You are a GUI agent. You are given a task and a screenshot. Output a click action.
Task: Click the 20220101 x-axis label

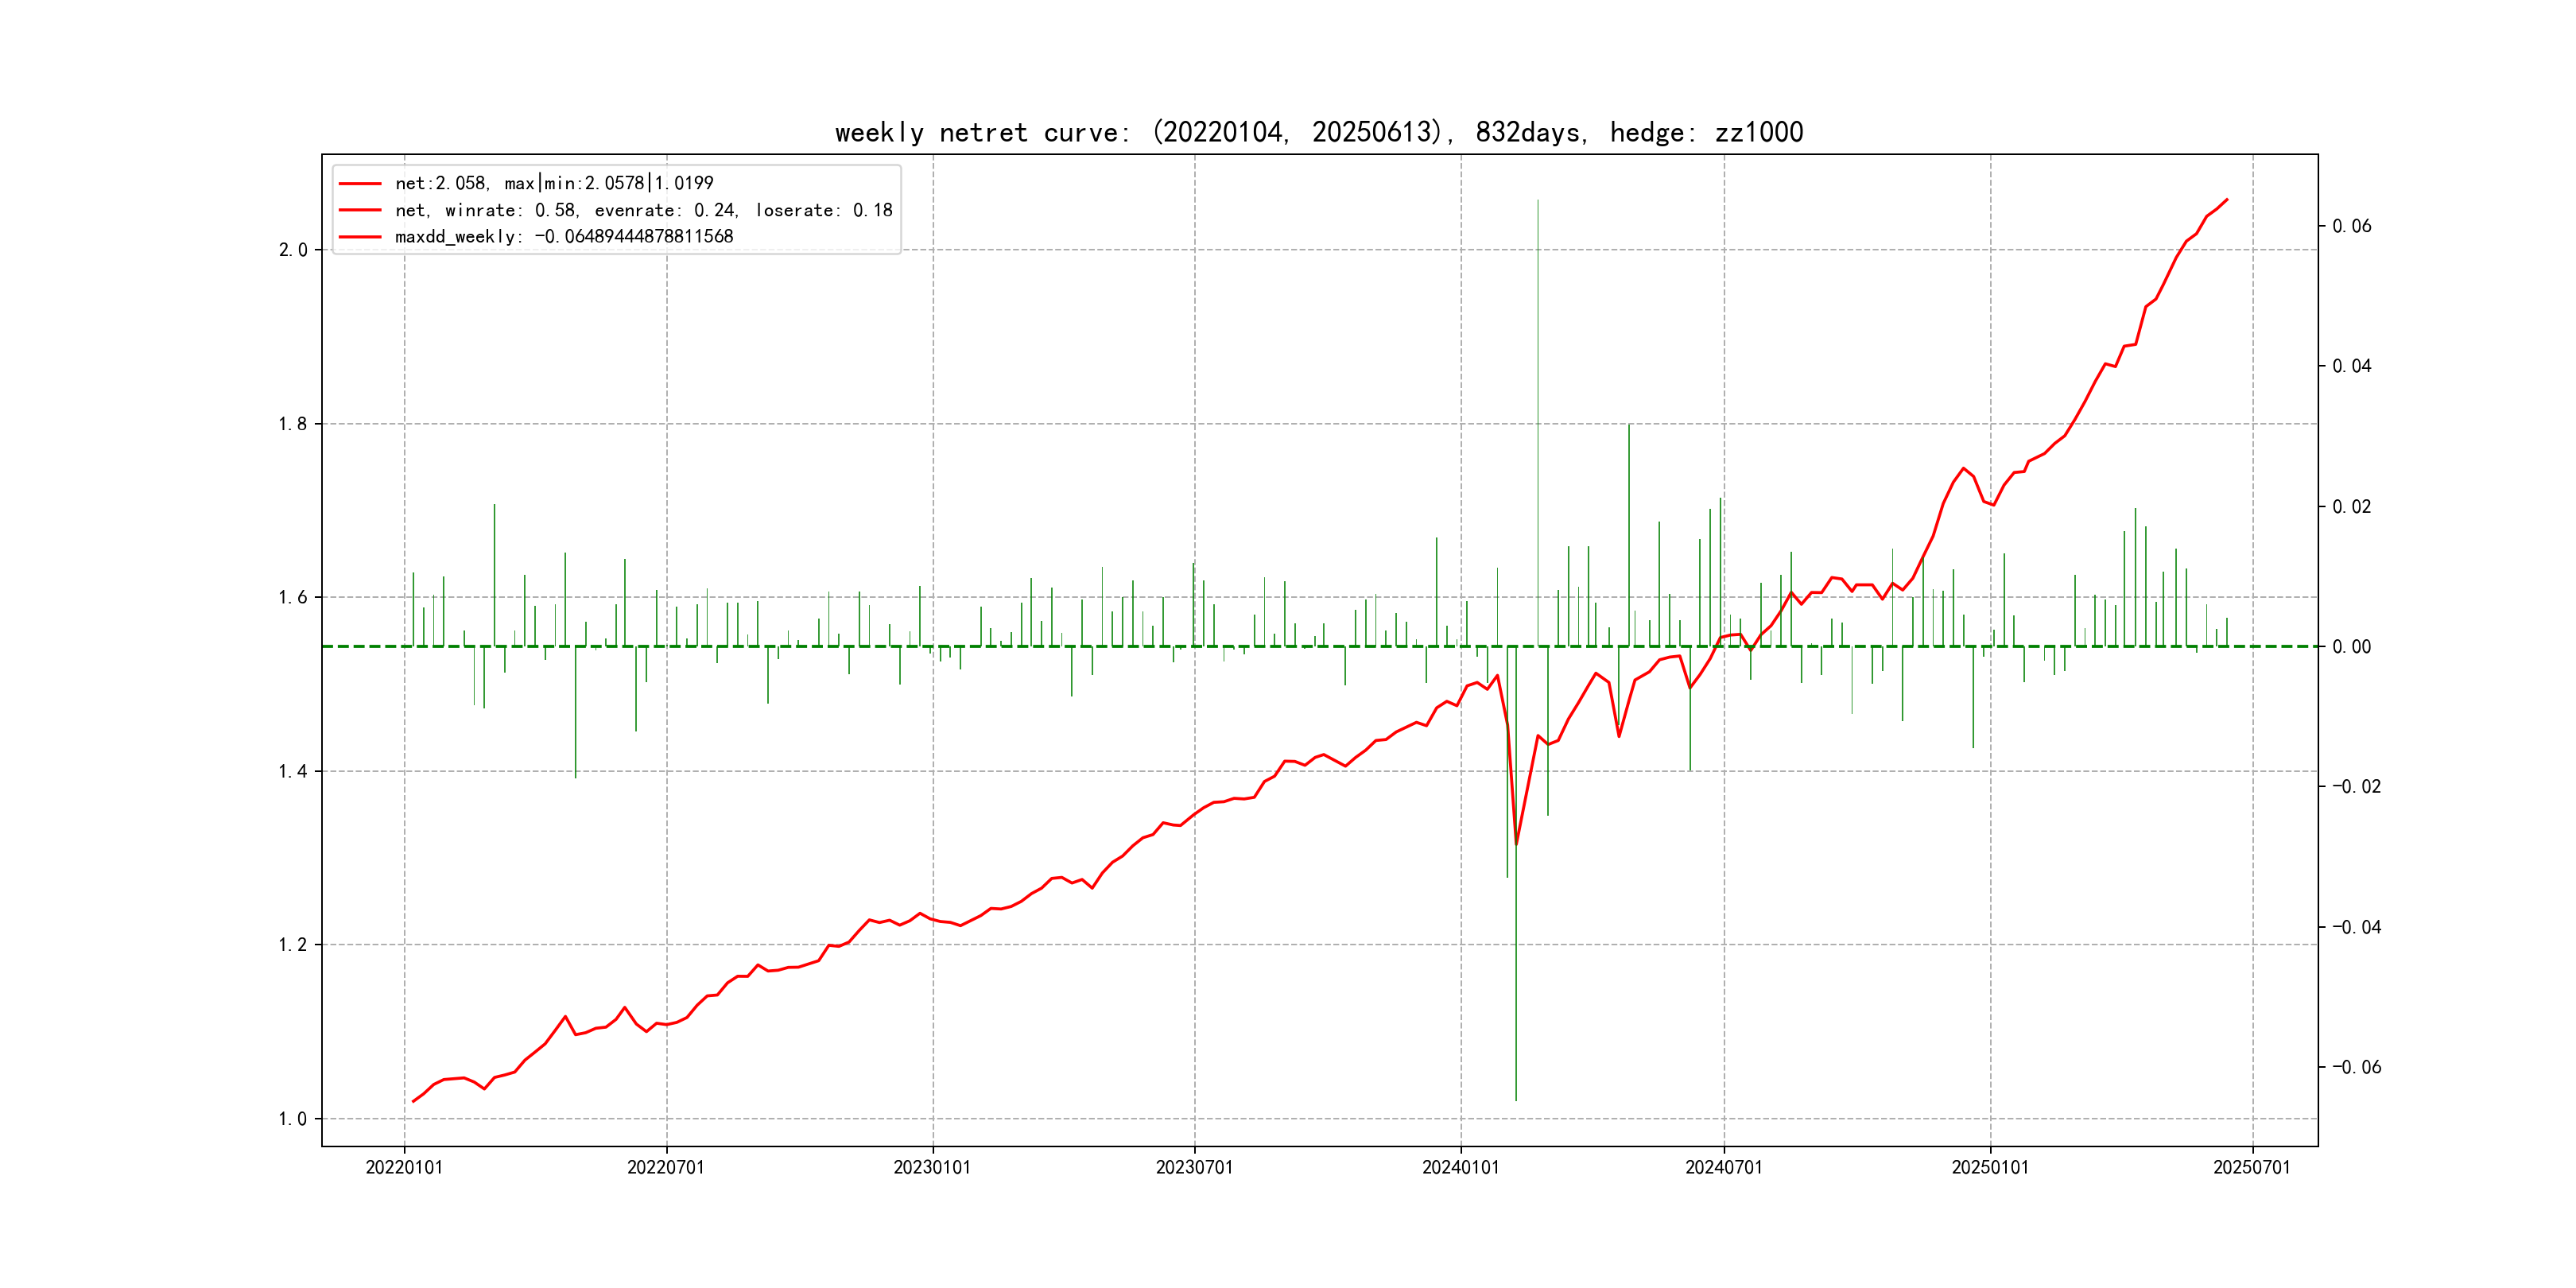pos(404,1168)
